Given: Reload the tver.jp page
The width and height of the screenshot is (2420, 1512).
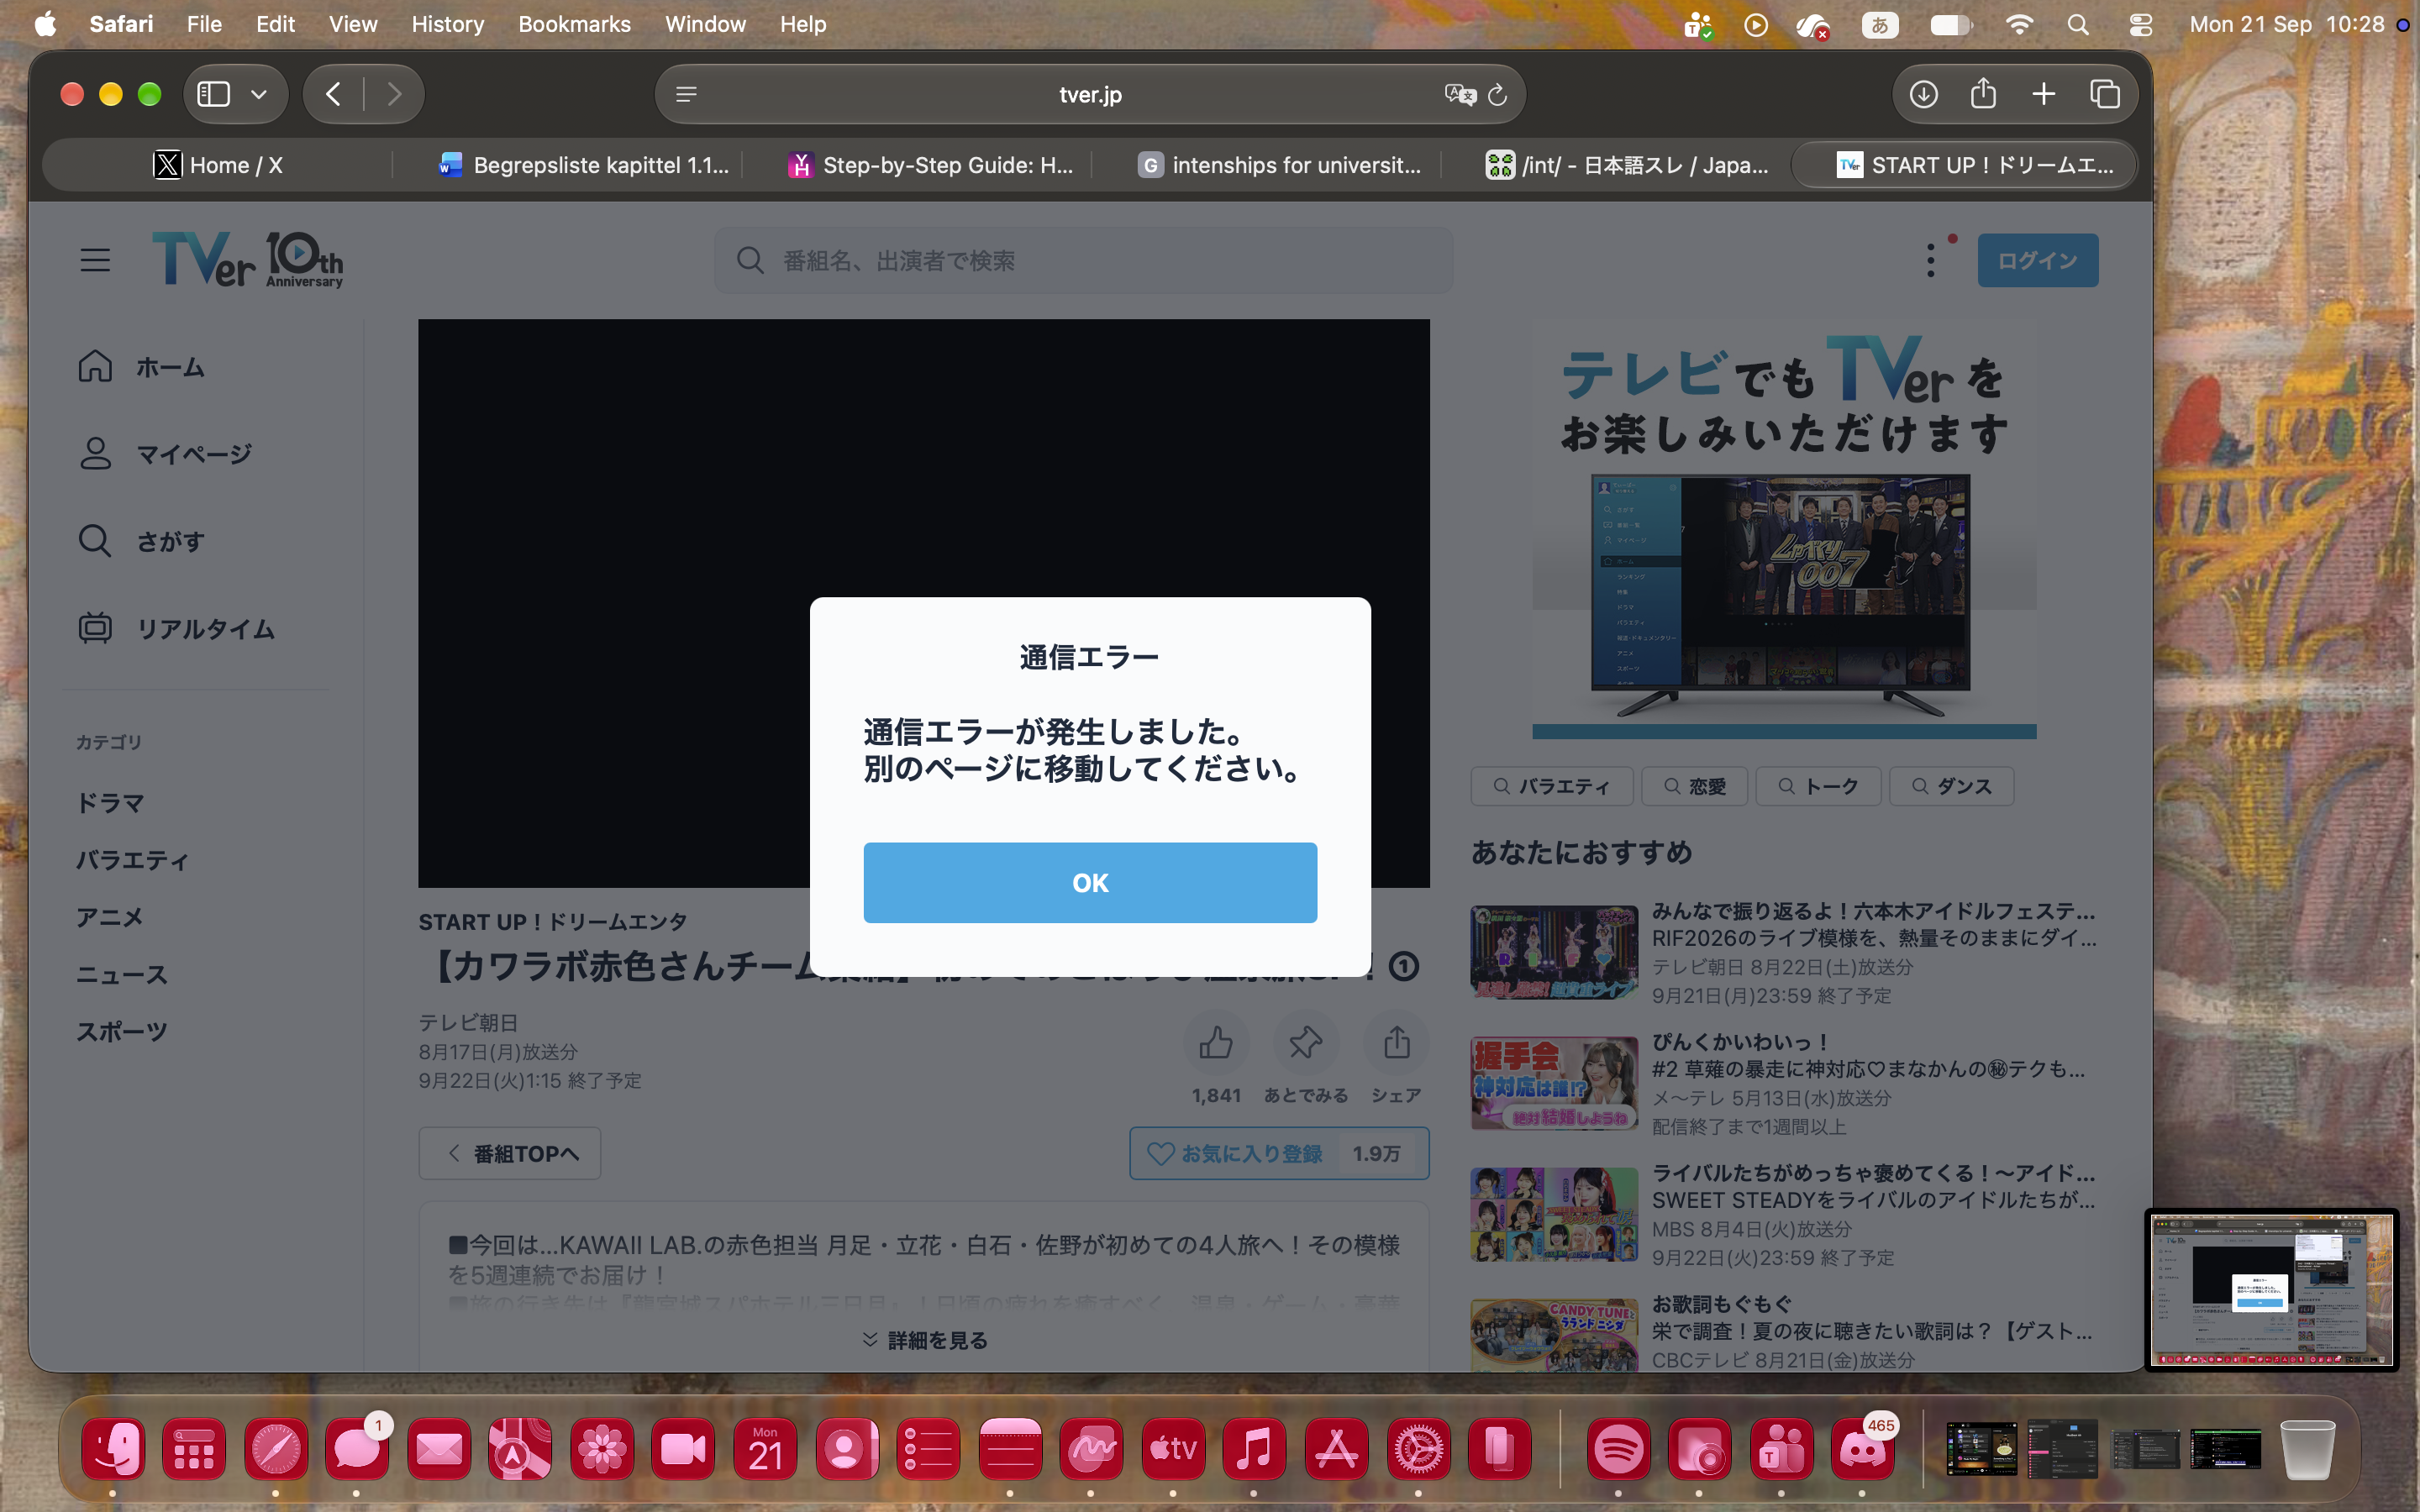Looking at the screenshot, I should tap(1497, 94).
